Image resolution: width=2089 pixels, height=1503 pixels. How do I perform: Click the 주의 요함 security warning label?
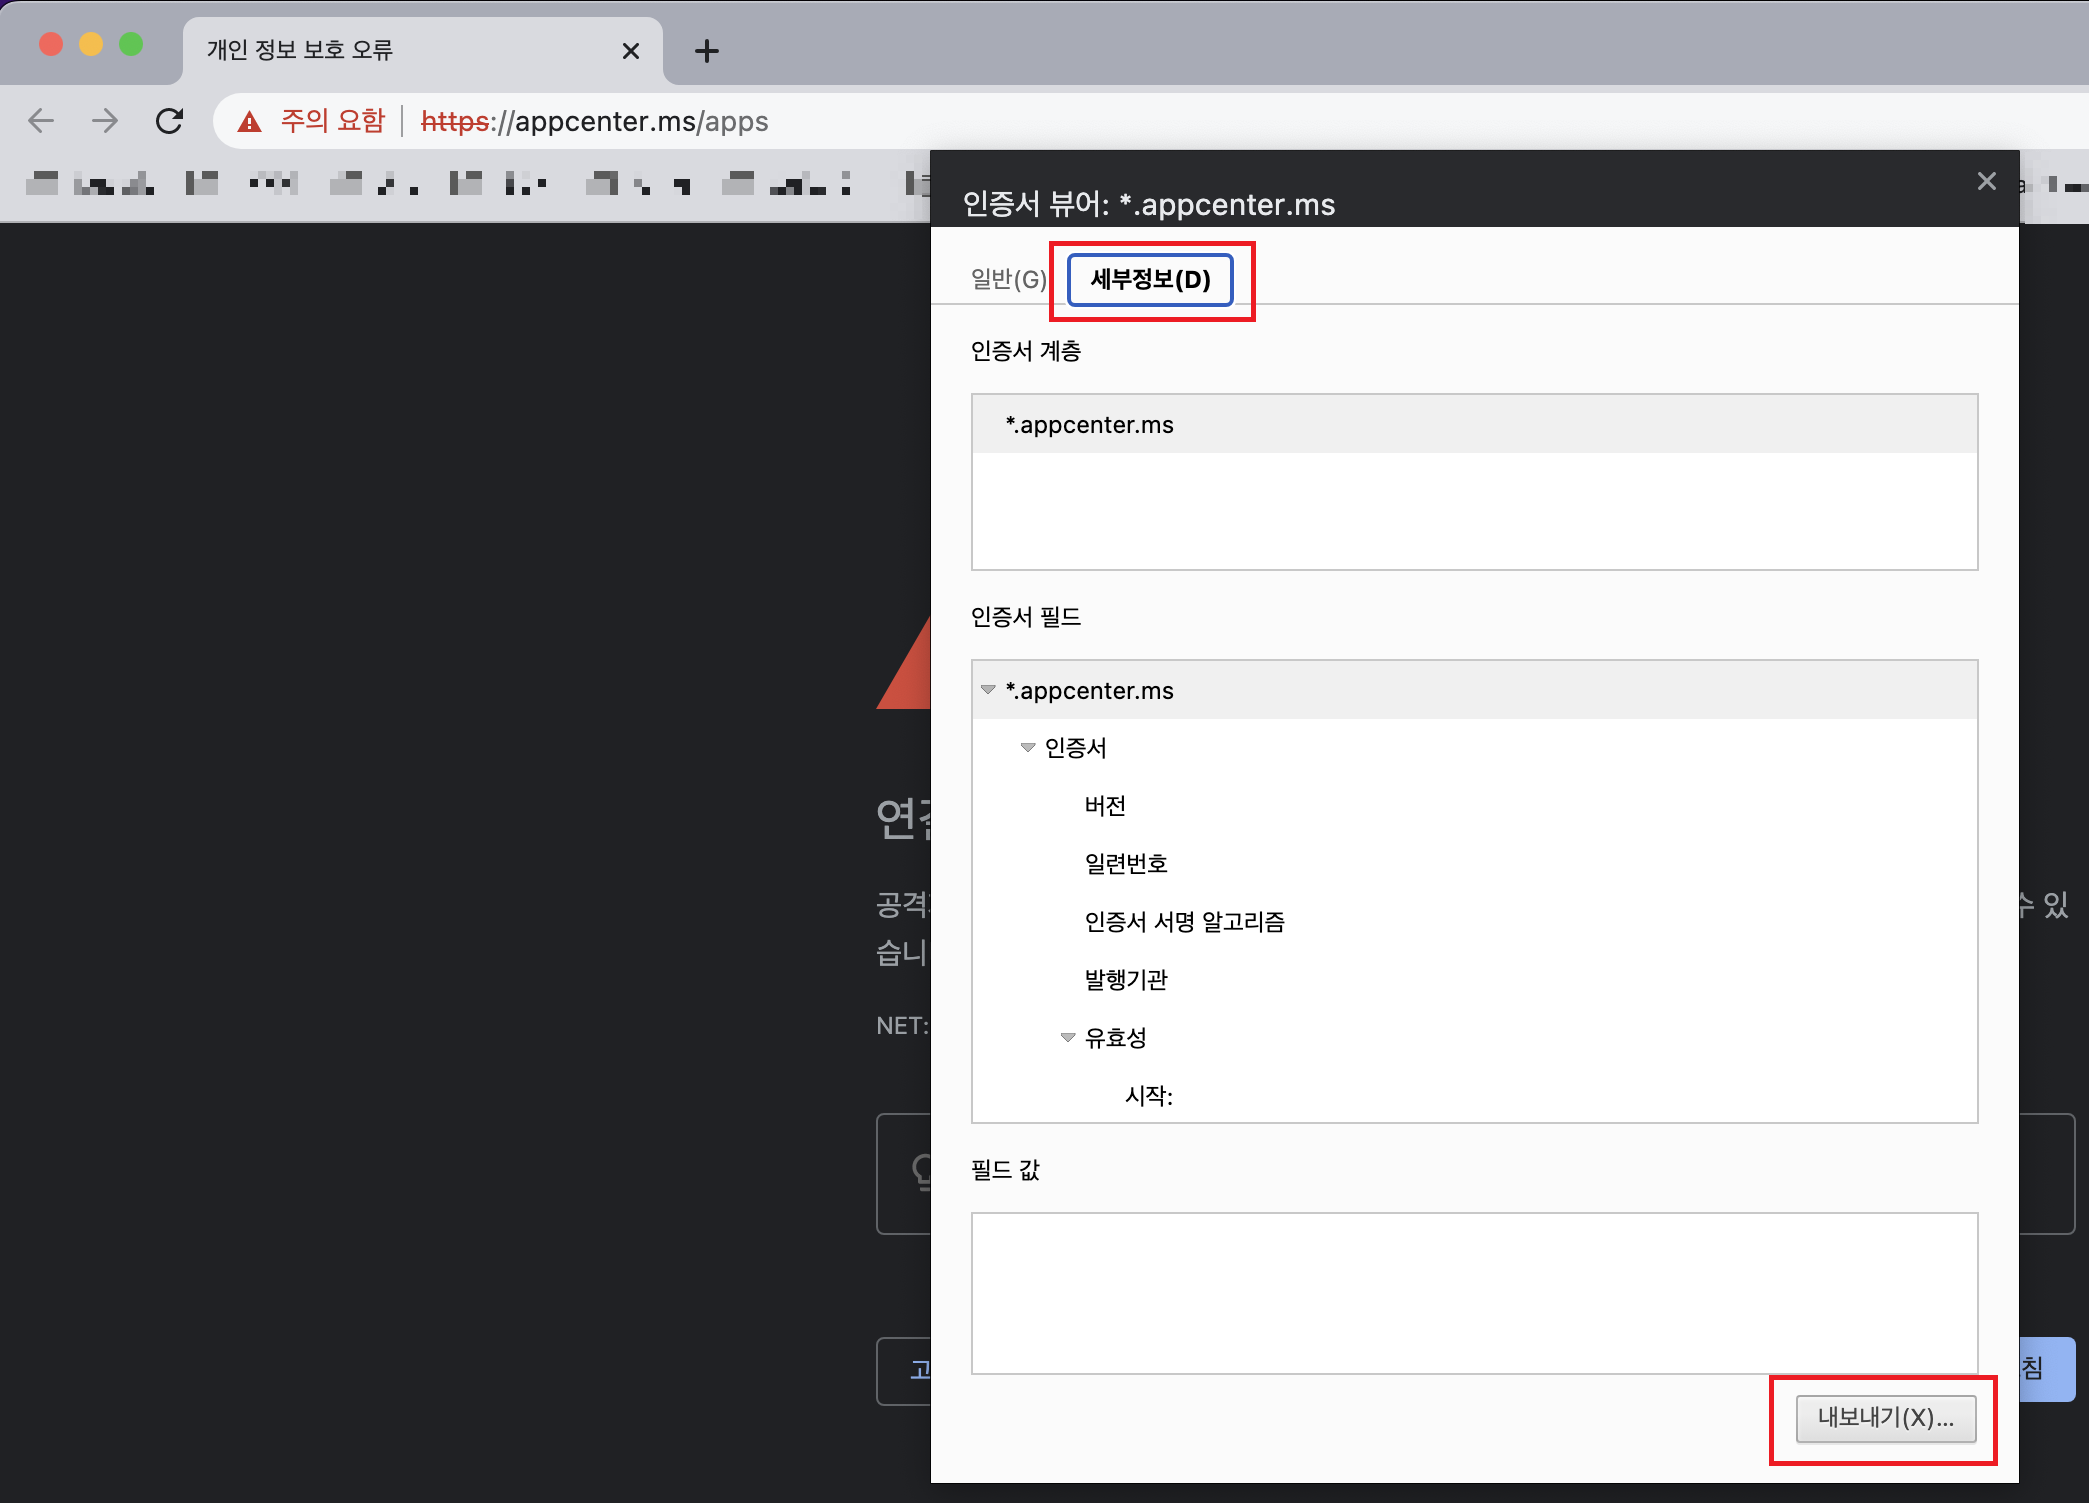pyautogui.click(x=333, y=121)
